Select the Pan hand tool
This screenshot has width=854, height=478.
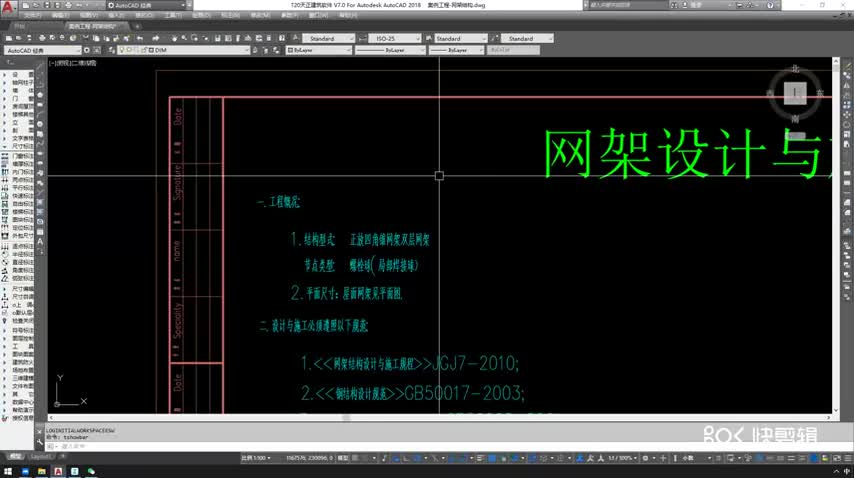(x=174, y=39)
